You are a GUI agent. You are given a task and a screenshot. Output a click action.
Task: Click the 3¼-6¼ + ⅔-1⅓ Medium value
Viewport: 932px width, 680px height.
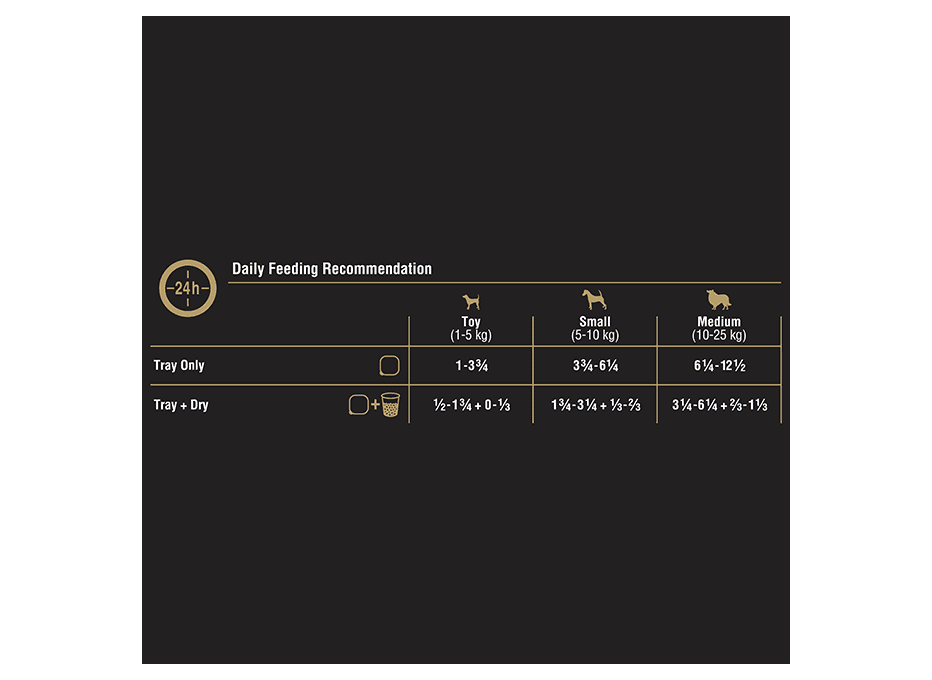(719, 405)
